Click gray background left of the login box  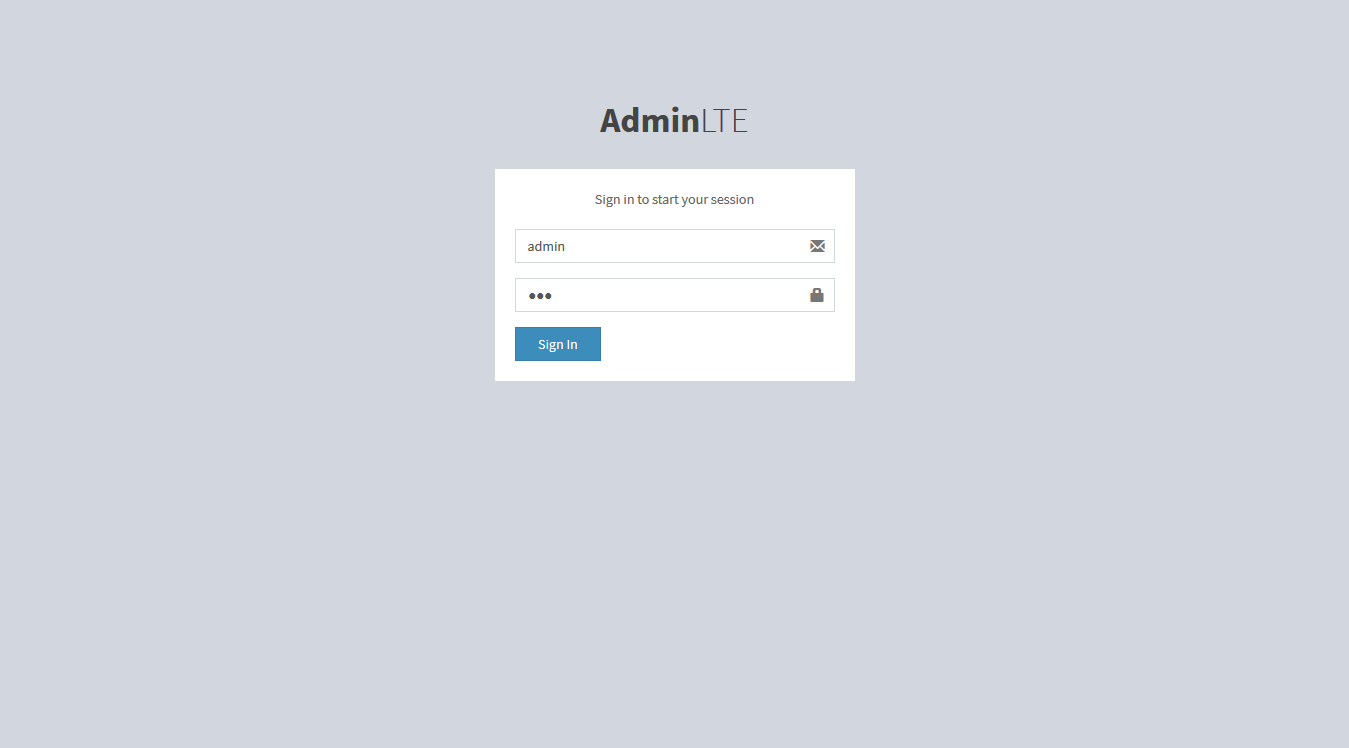pyautogui.click(x=250, y=275)
